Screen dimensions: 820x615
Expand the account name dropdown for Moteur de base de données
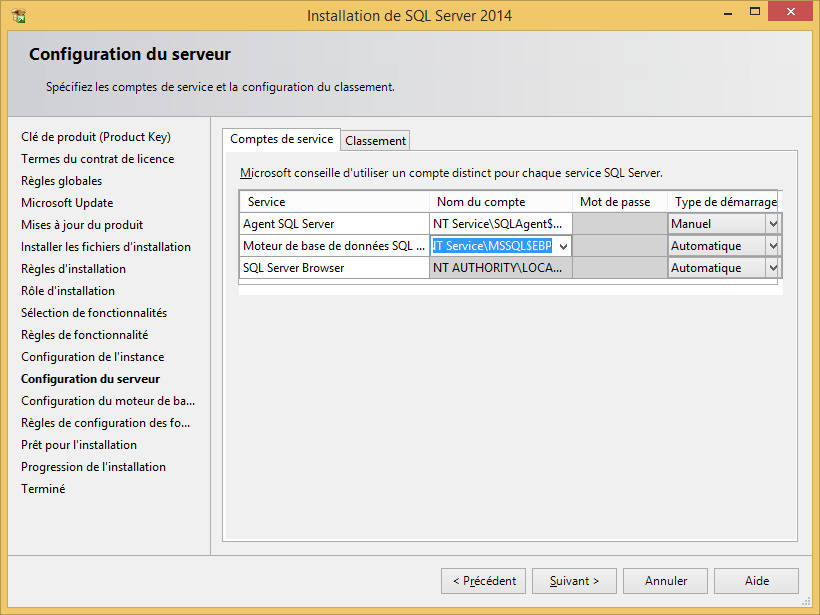click(x=563, y=246)
